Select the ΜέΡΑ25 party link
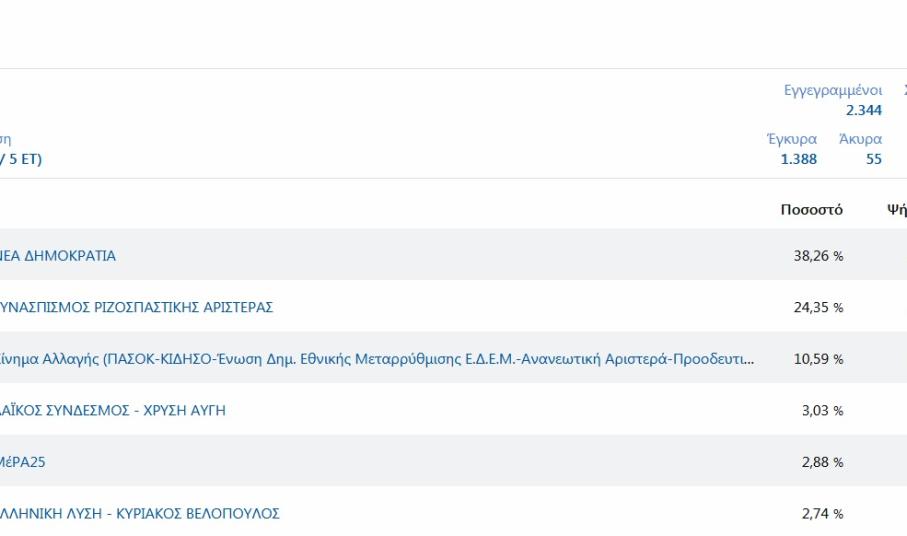 pyautogui.click(x=25, y=462)
